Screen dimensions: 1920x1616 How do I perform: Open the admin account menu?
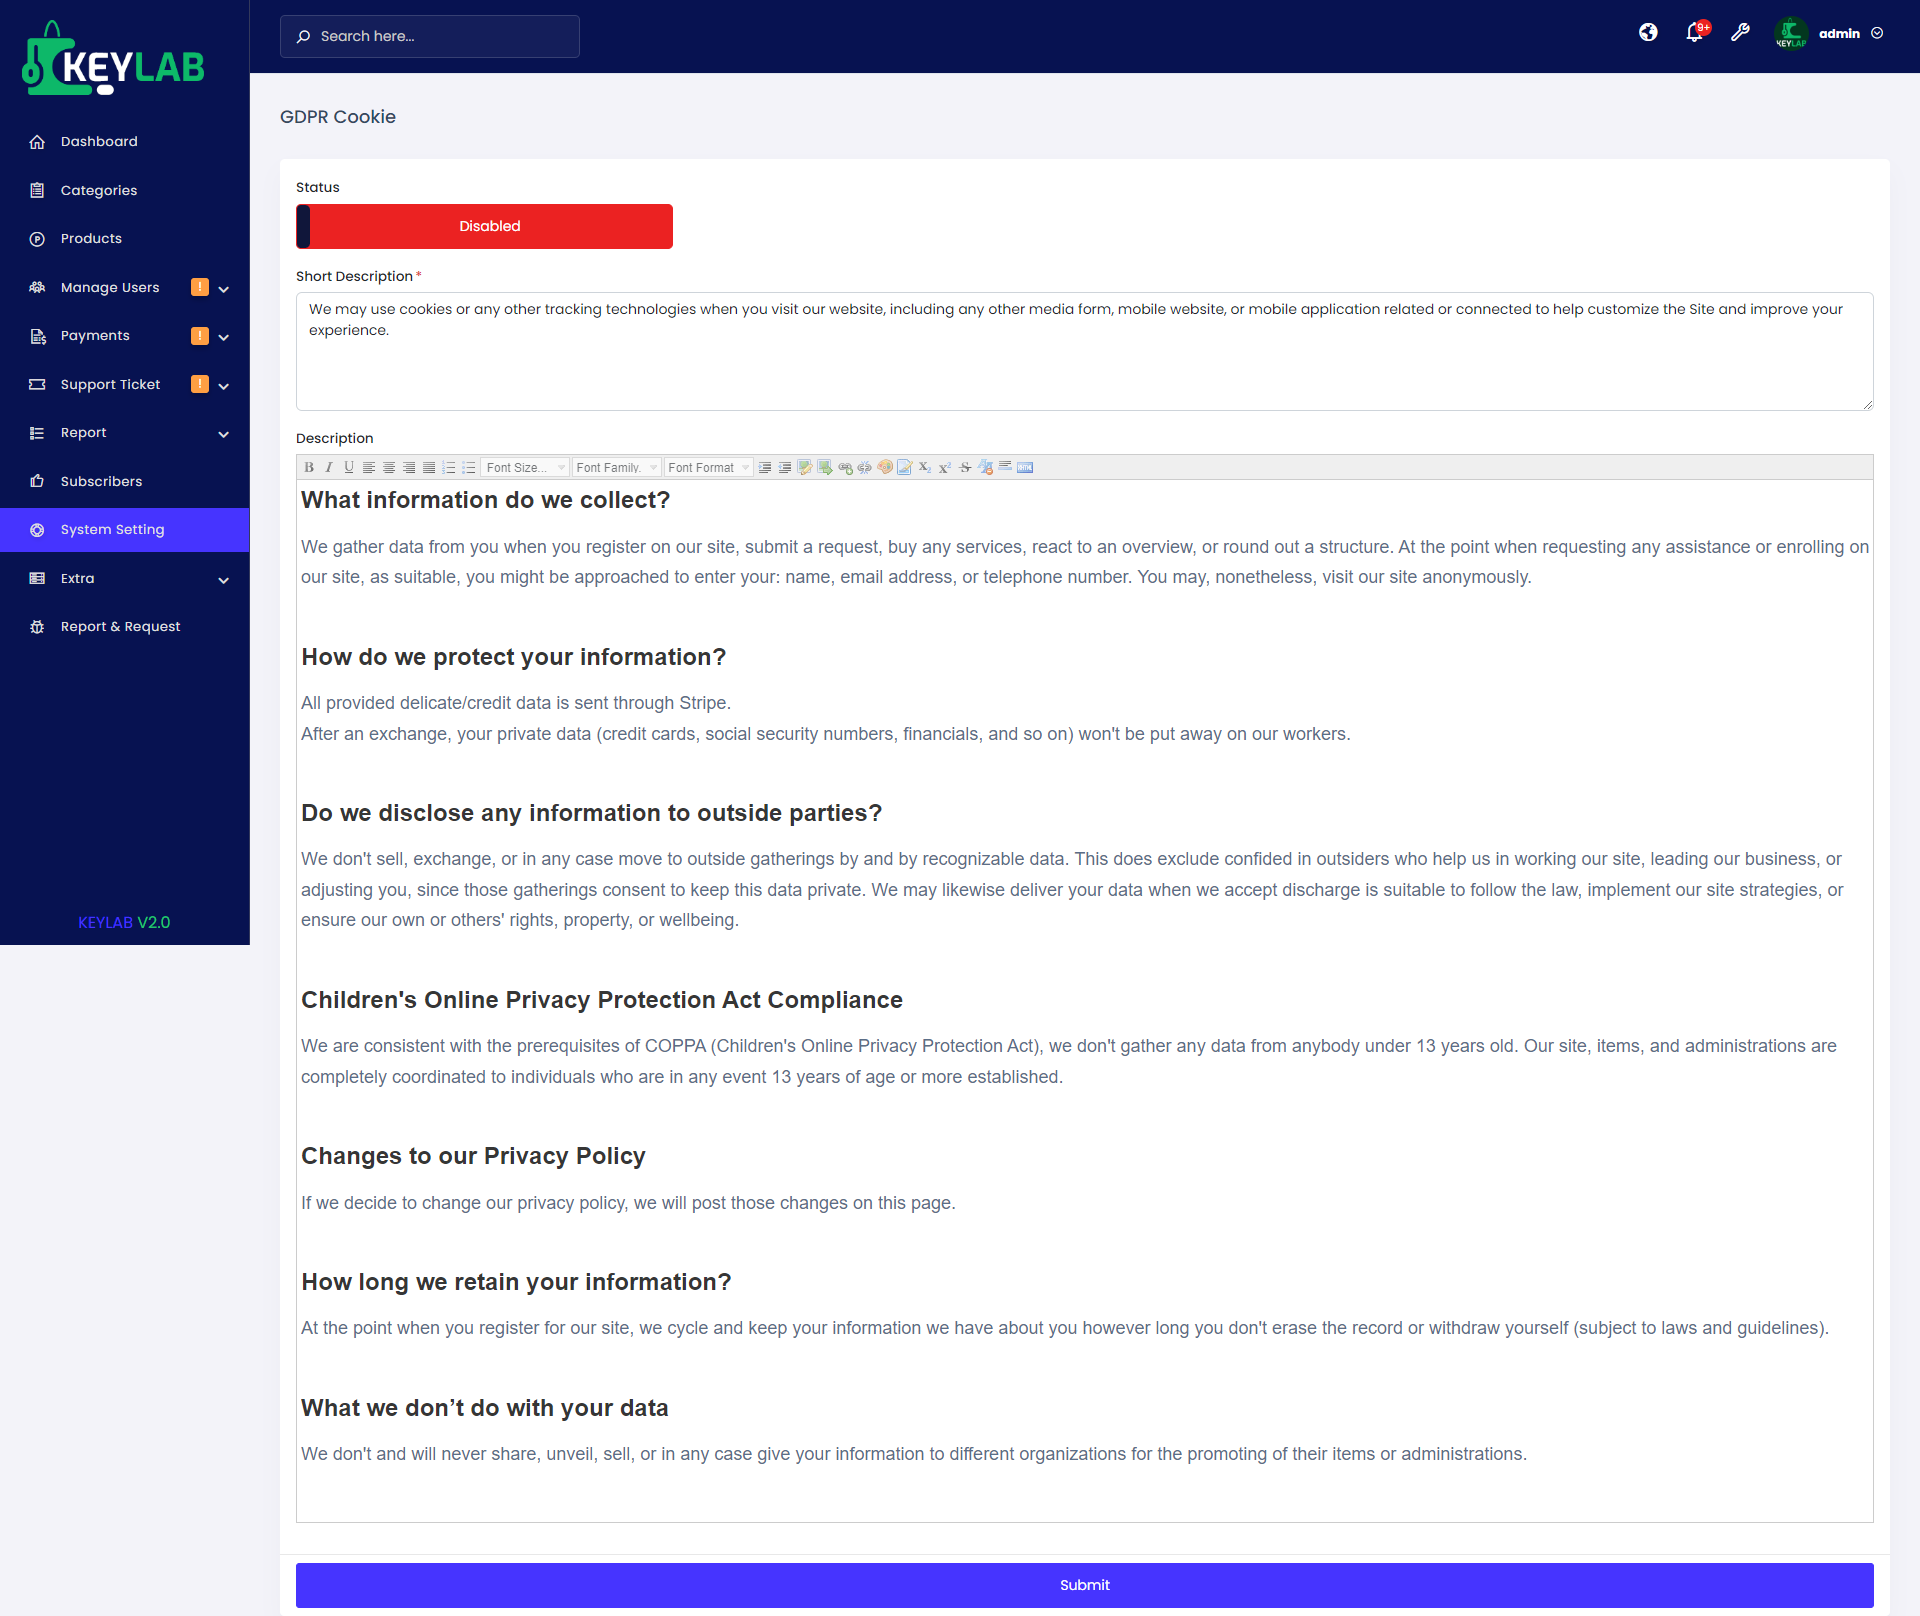pyautogui.click(x=1839, y=33)
